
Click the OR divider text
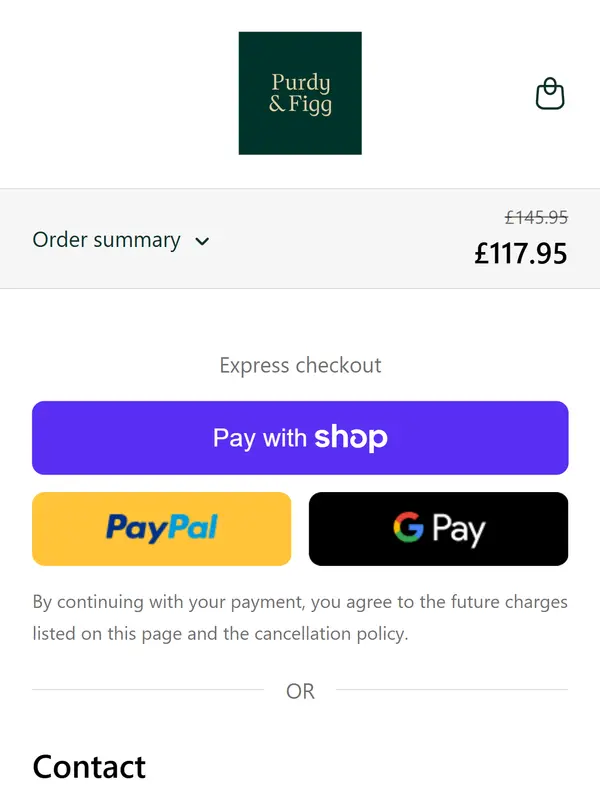pyautogui.click(x=300, y=691)
